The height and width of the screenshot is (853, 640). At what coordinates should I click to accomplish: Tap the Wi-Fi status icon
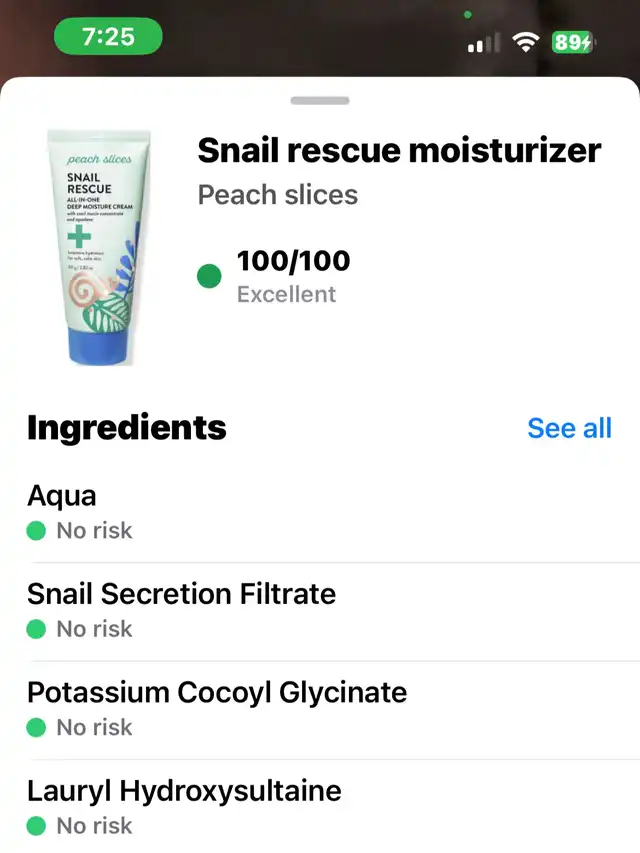(x=526, y=42)
